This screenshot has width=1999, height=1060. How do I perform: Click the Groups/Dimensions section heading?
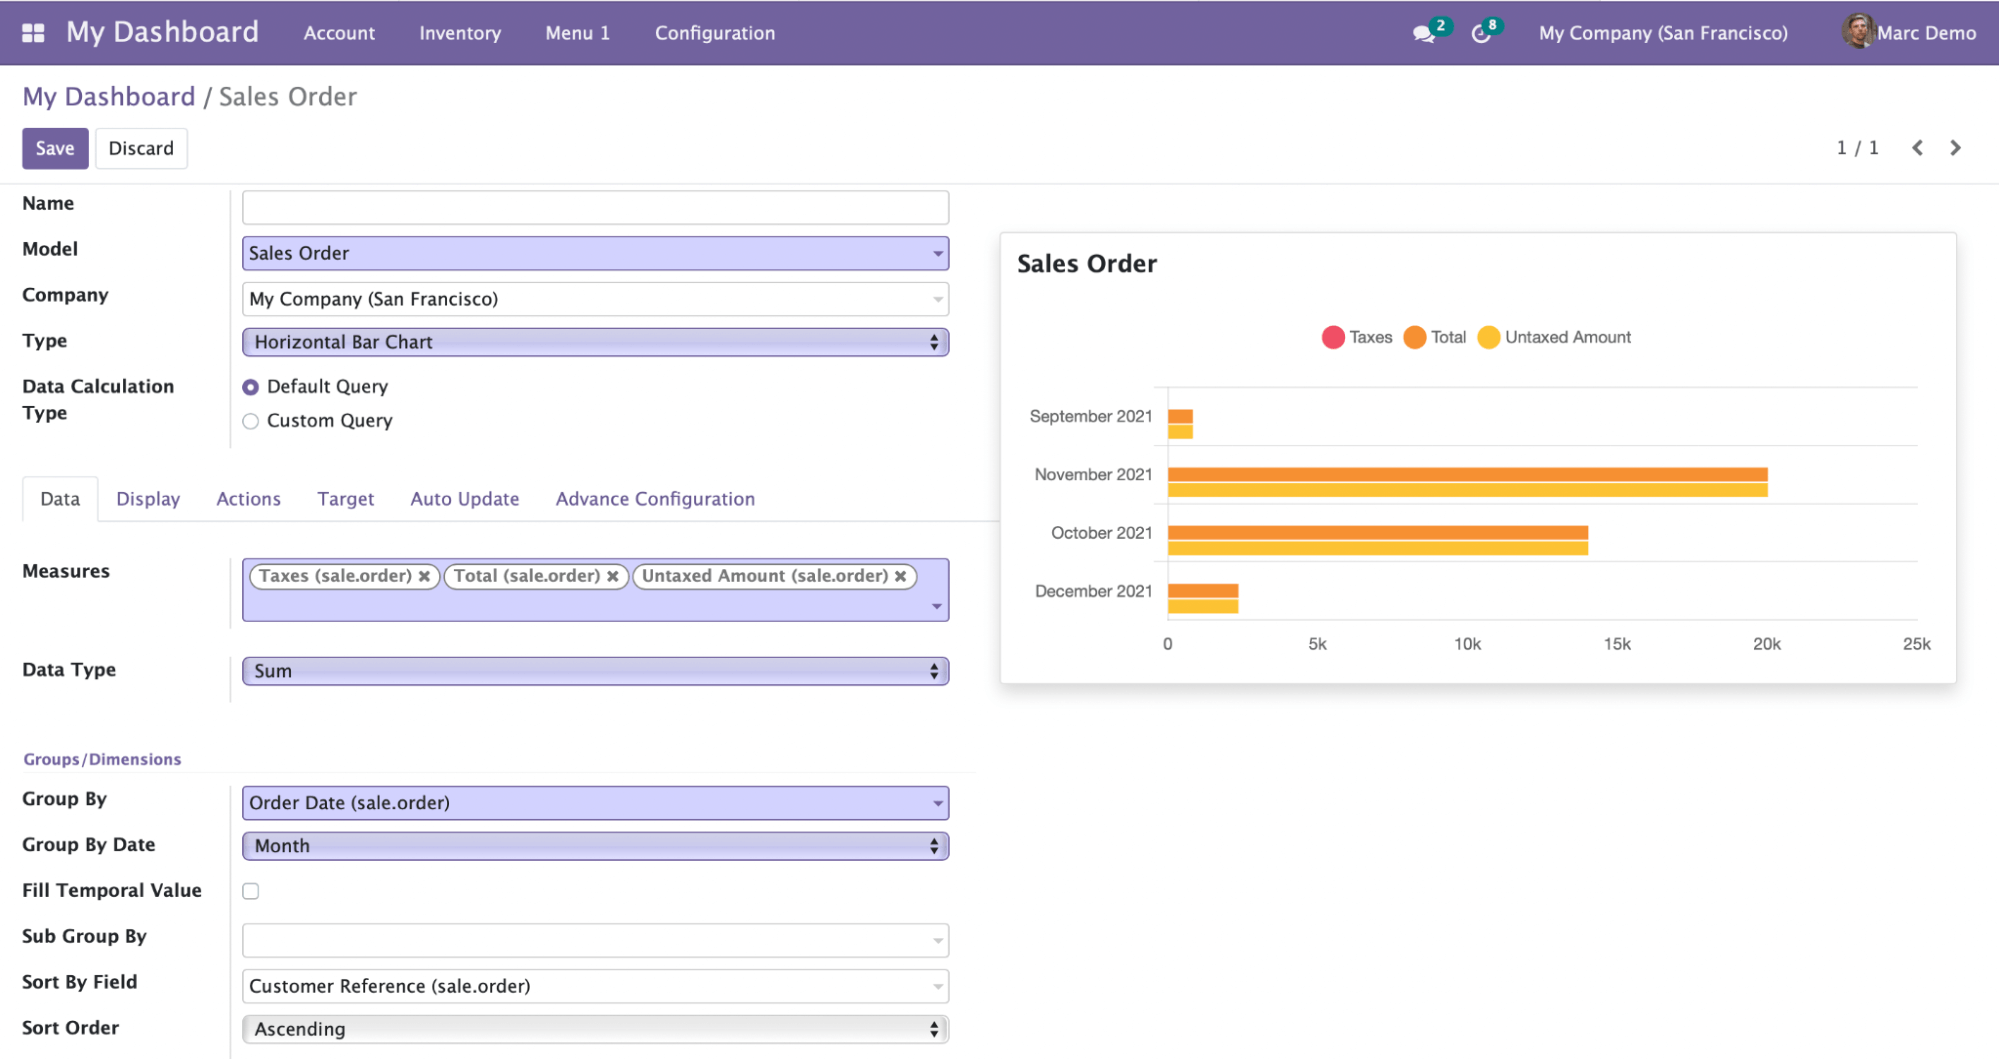[102, 759]
